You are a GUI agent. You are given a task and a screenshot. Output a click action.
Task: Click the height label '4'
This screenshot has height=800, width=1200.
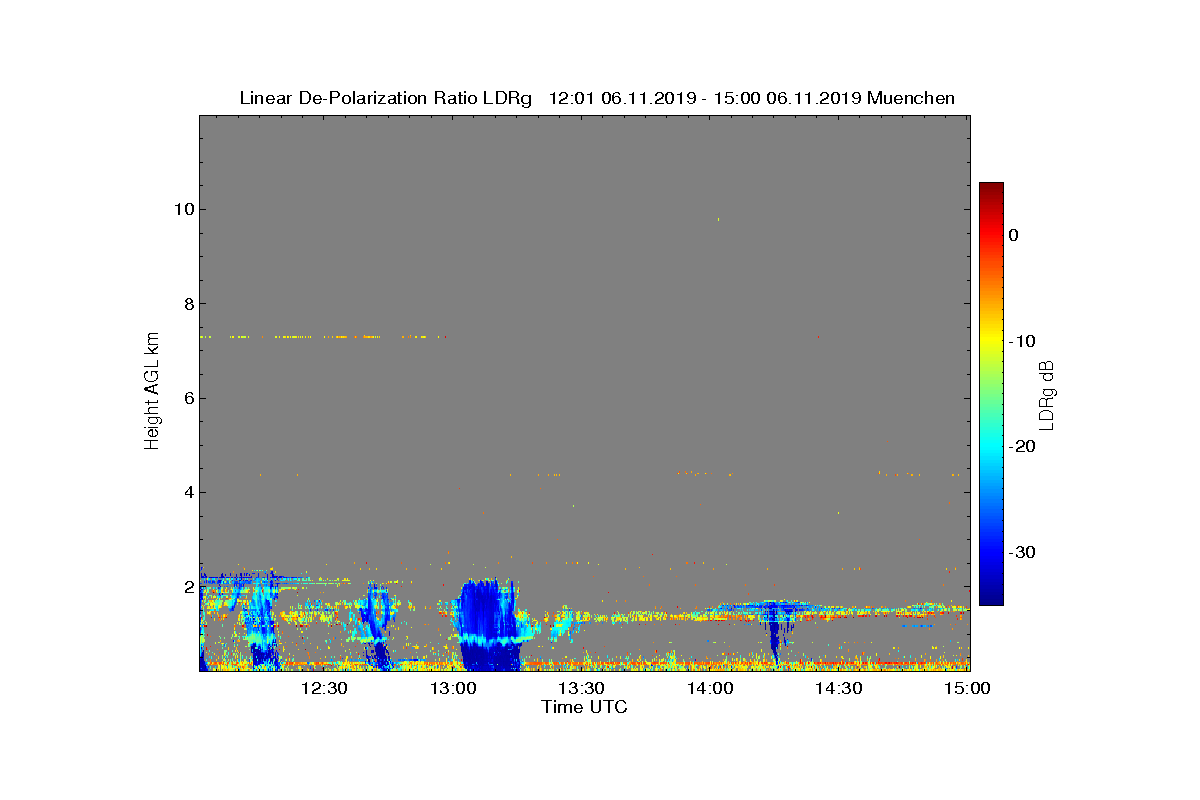click(x=188, y=492)
